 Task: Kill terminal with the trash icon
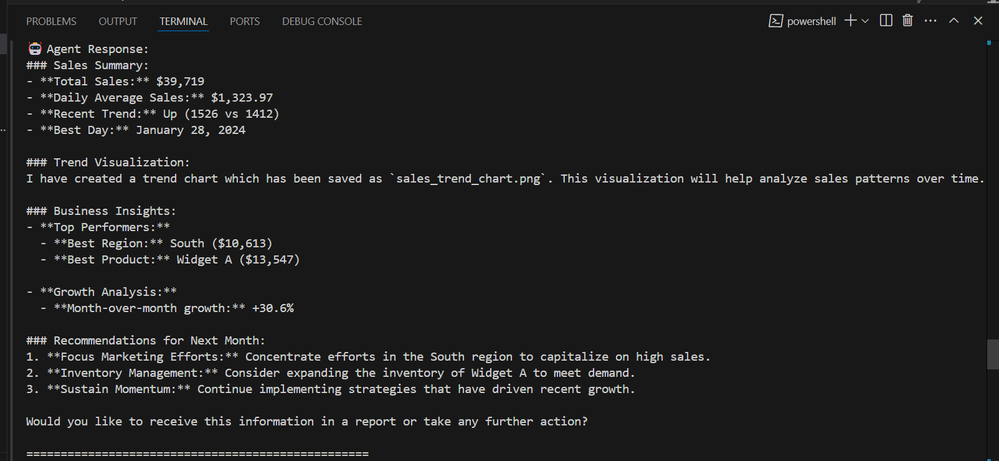click(x=907, y=20)
